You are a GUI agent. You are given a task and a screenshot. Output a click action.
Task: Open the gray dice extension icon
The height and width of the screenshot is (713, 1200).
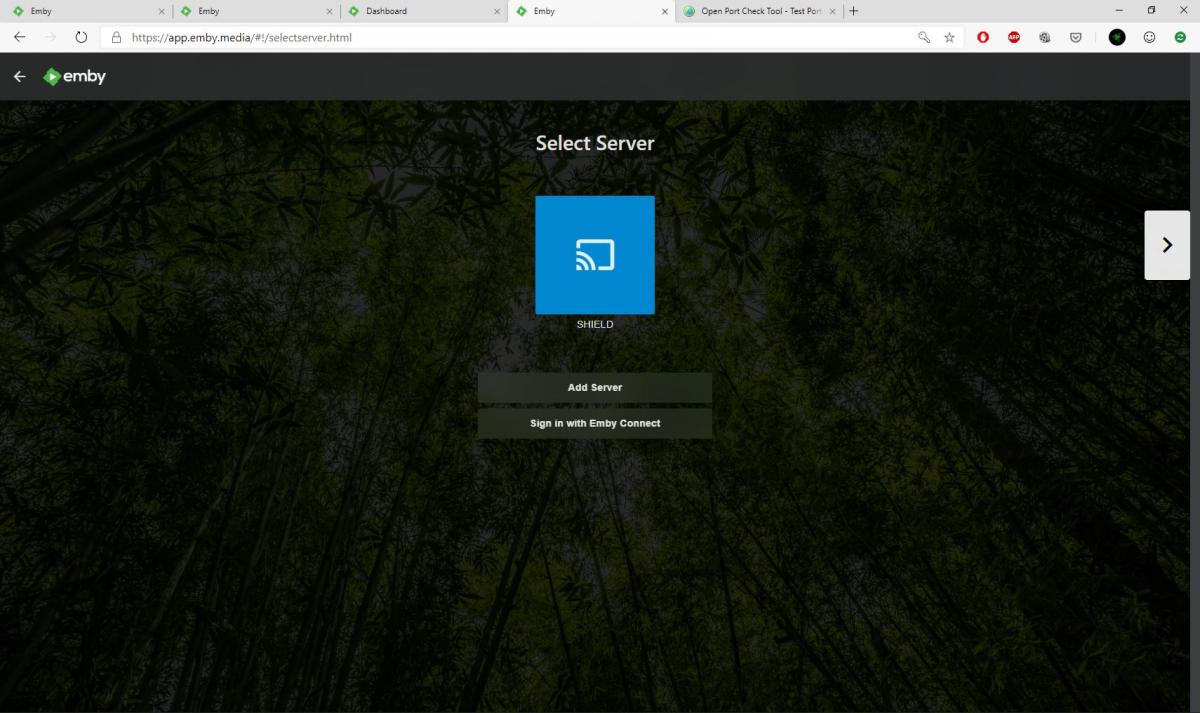pos(1044,38)
